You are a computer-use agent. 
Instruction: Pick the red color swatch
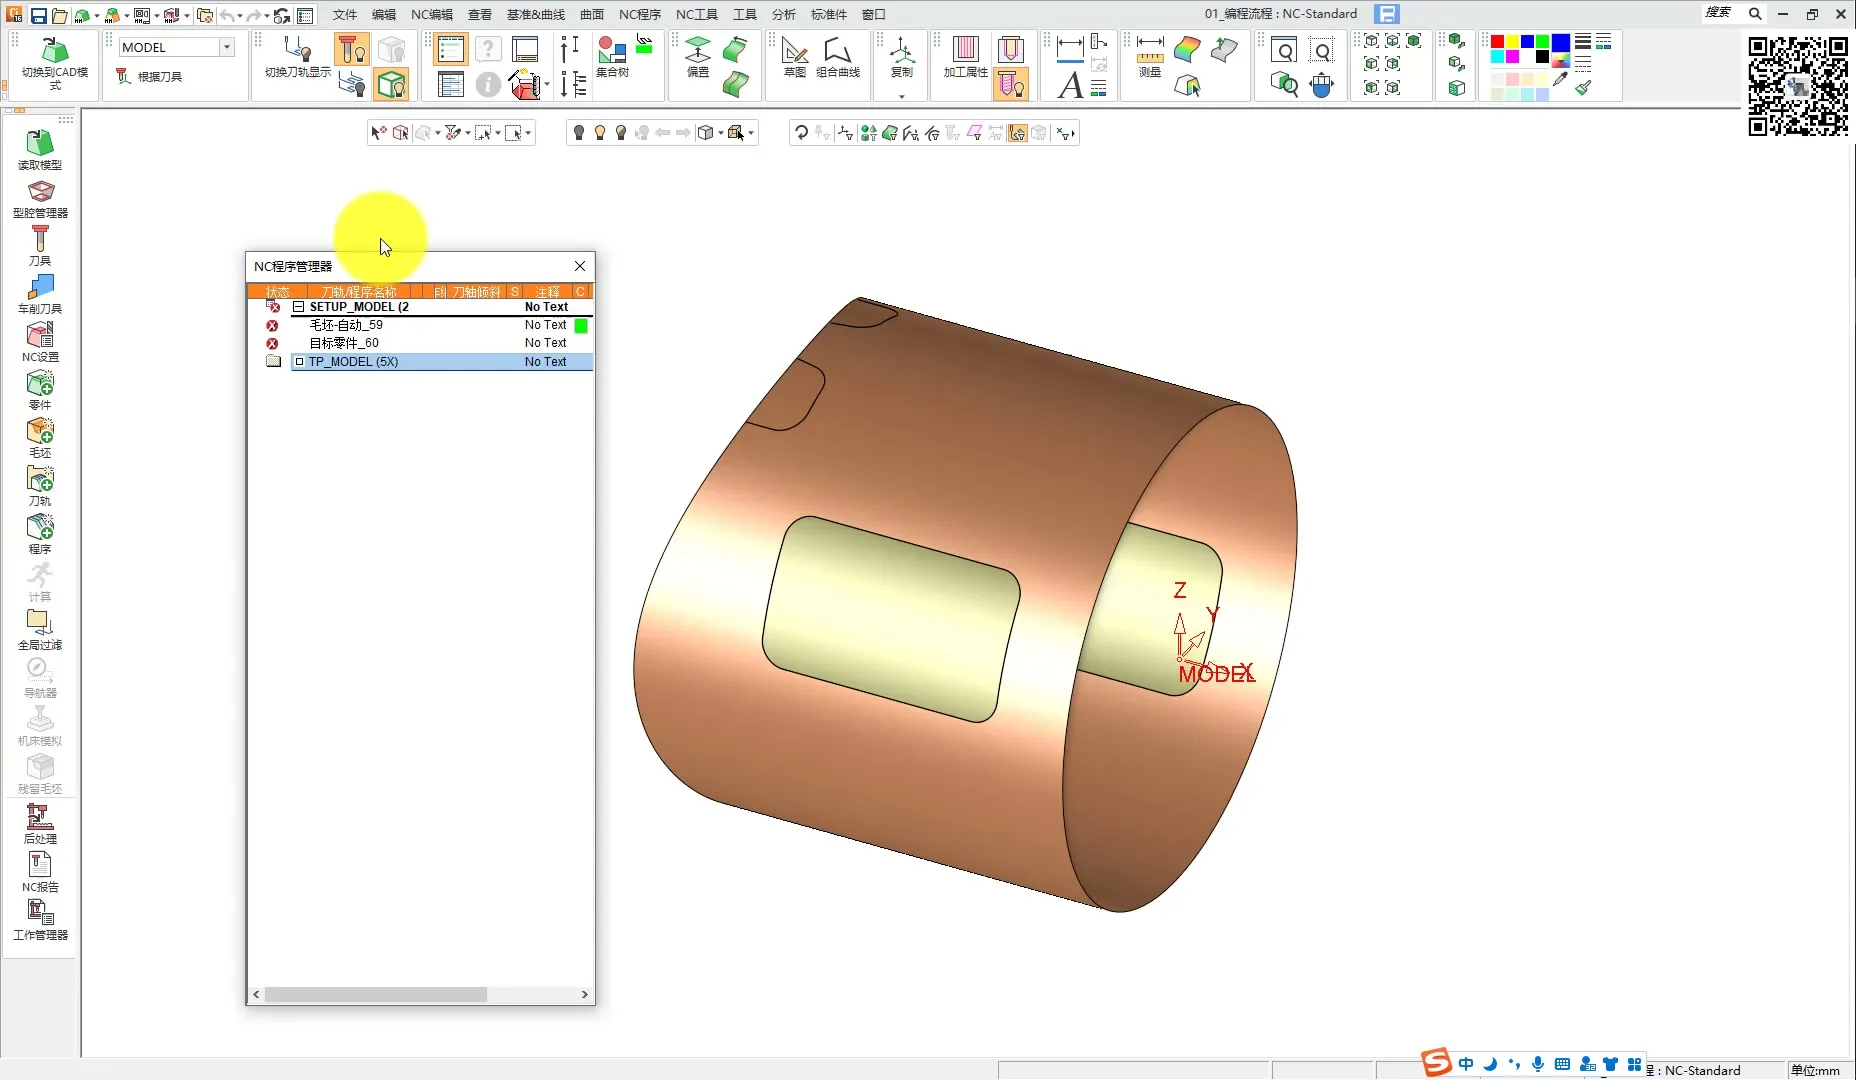[1497, 42]
